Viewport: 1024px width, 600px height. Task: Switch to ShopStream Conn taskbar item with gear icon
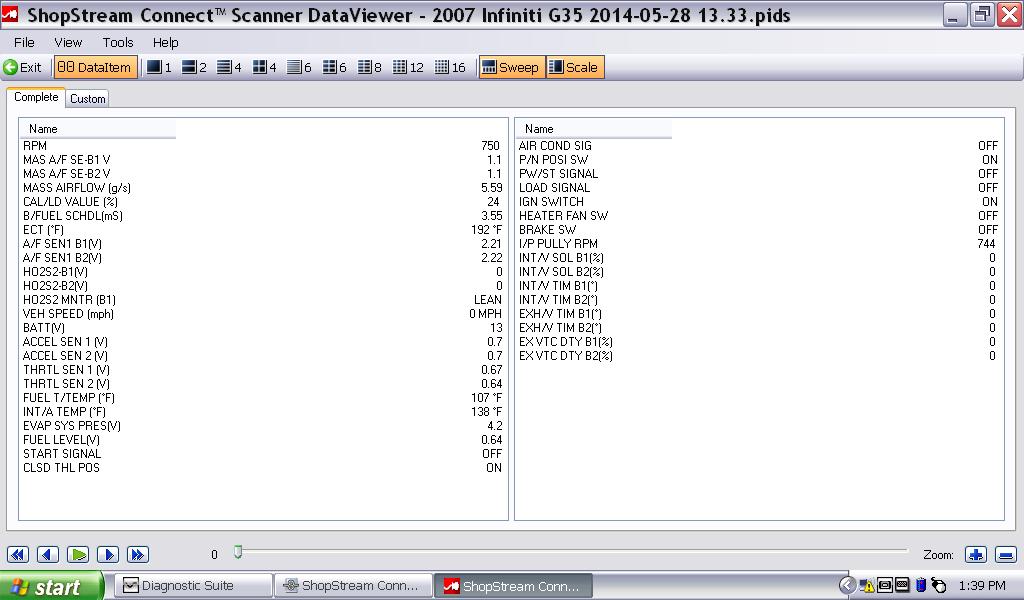[353, 586]
